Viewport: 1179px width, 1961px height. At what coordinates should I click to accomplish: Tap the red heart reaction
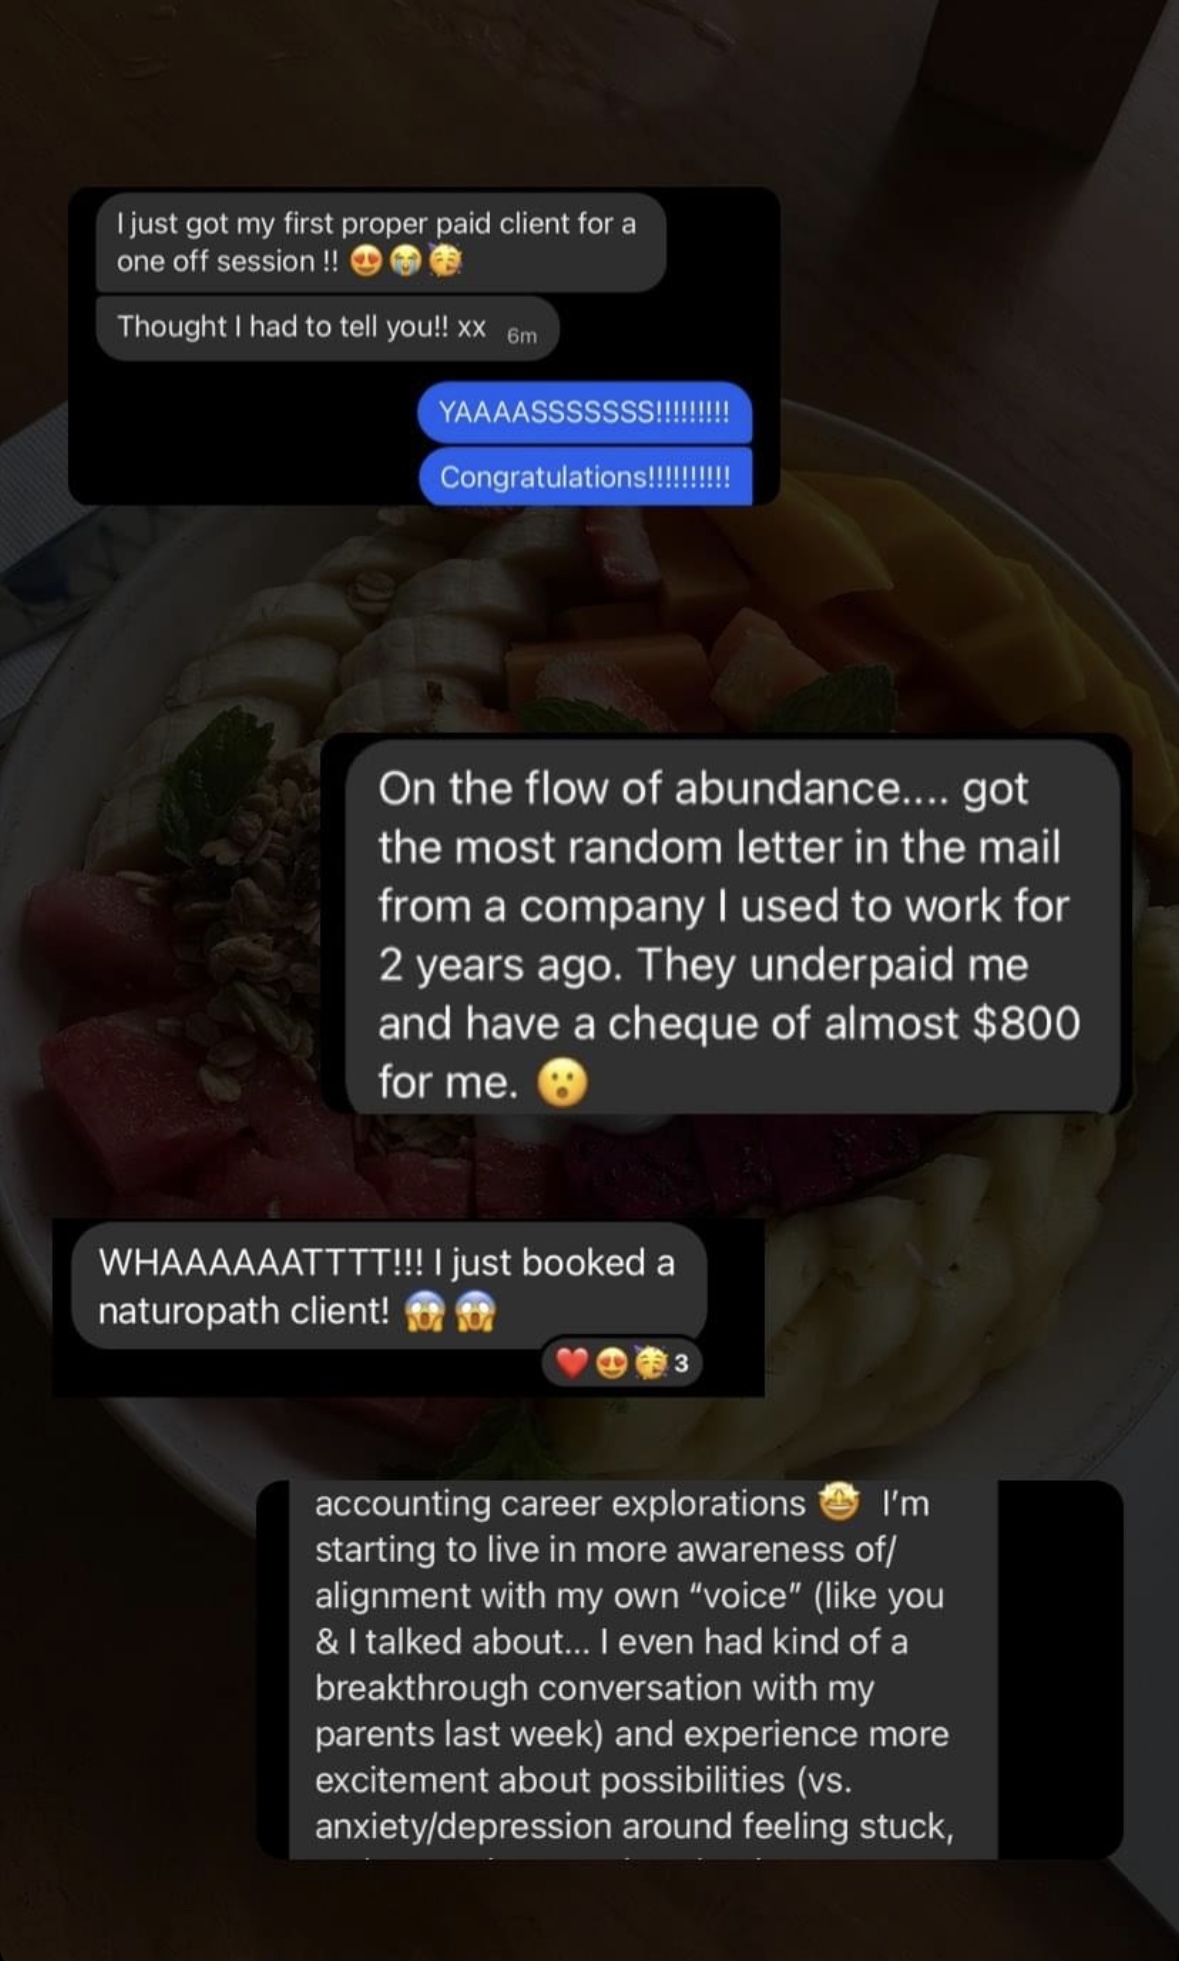pyautogui.click(x=571, y=1363)
